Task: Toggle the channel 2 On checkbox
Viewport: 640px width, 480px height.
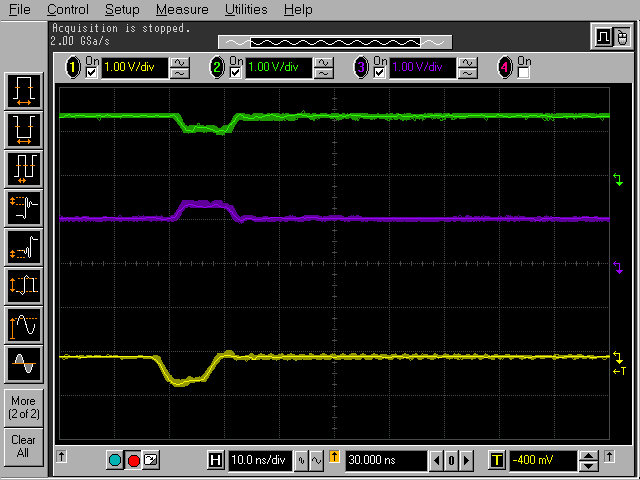Action: [x=236, y=73]
